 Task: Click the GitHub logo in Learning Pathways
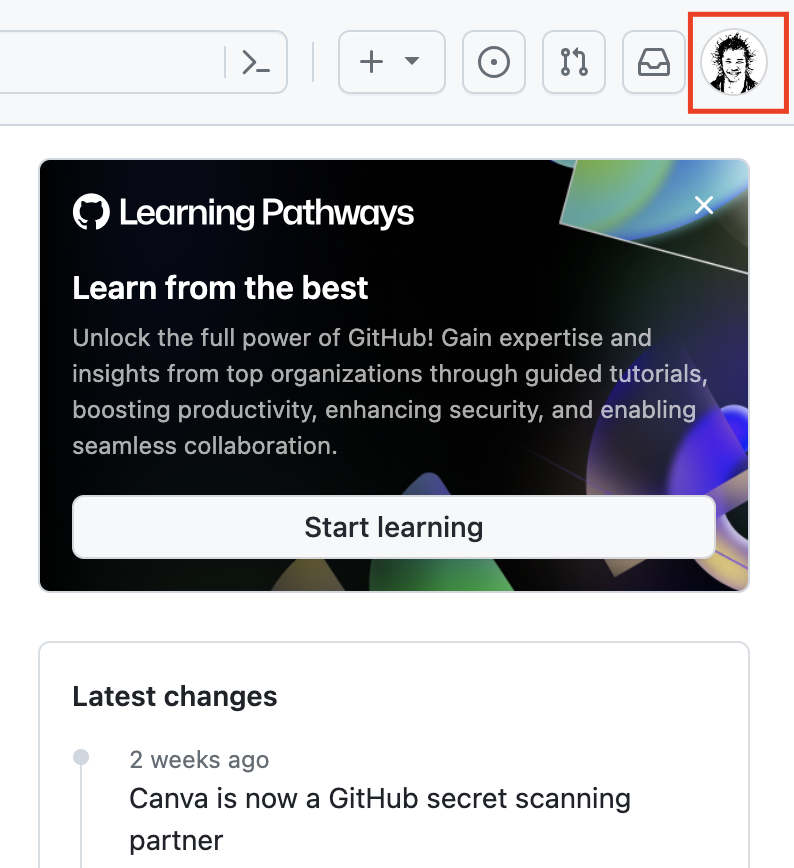point(91,211)
